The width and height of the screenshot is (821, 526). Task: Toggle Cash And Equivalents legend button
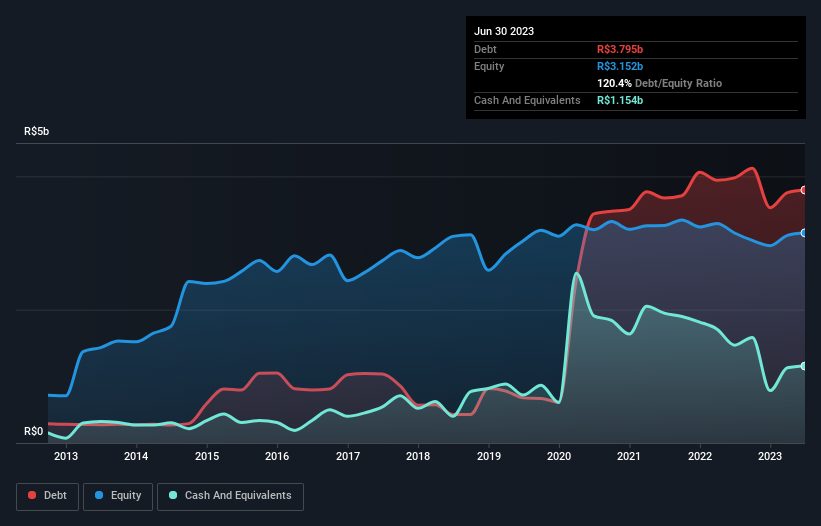click(x=230, y=495)
